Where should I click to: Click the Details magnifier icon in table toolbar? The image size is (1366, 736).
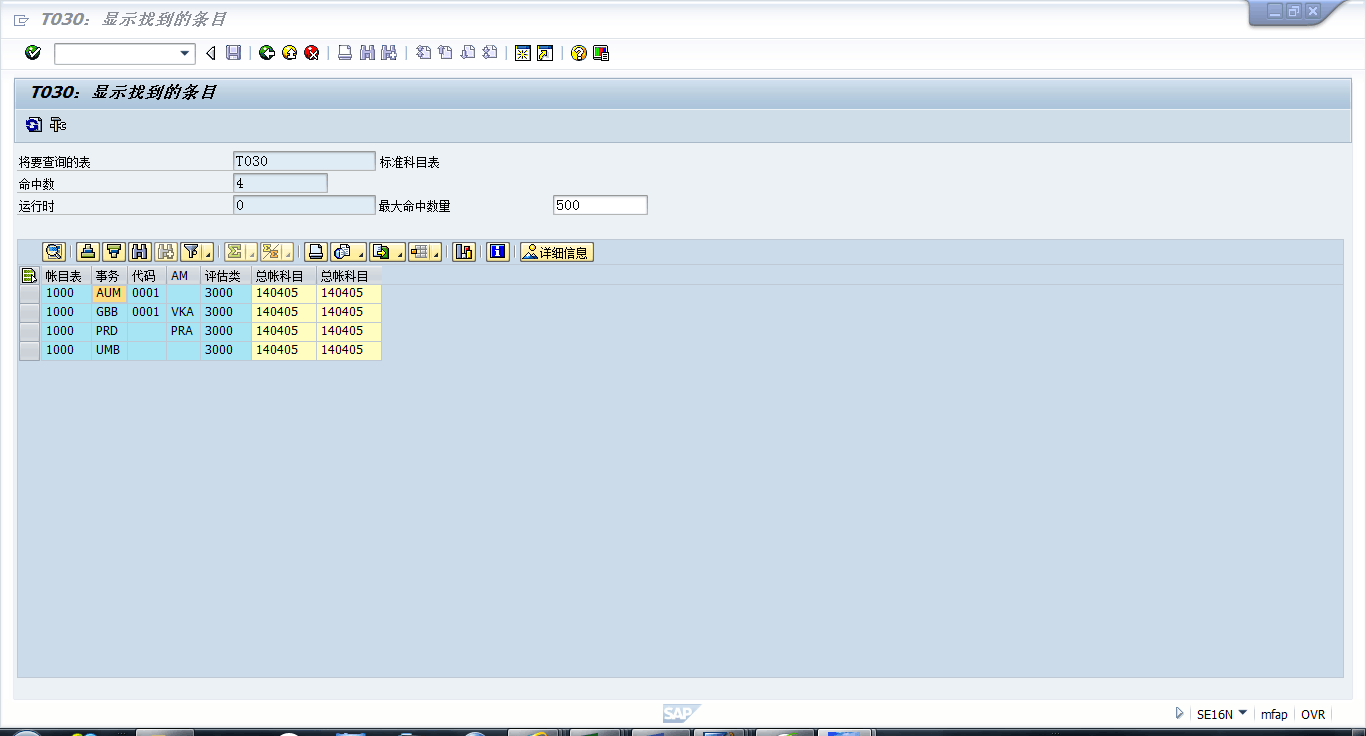pos(54,252)
